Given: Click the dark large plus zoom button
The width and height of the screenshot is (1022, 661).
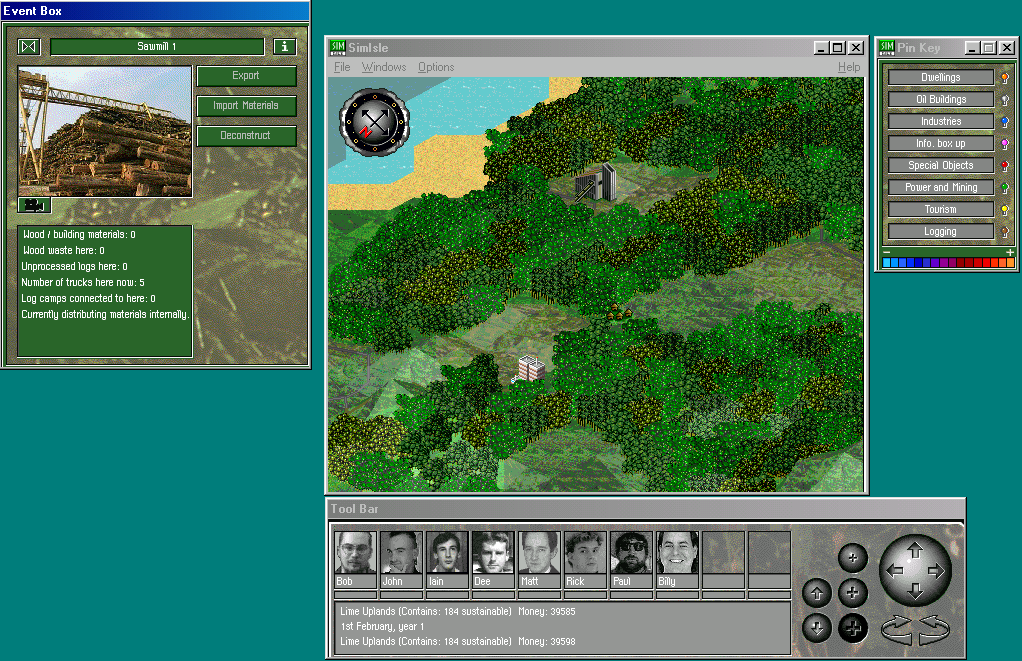Looking at the screenshot, I should [853, 628].
